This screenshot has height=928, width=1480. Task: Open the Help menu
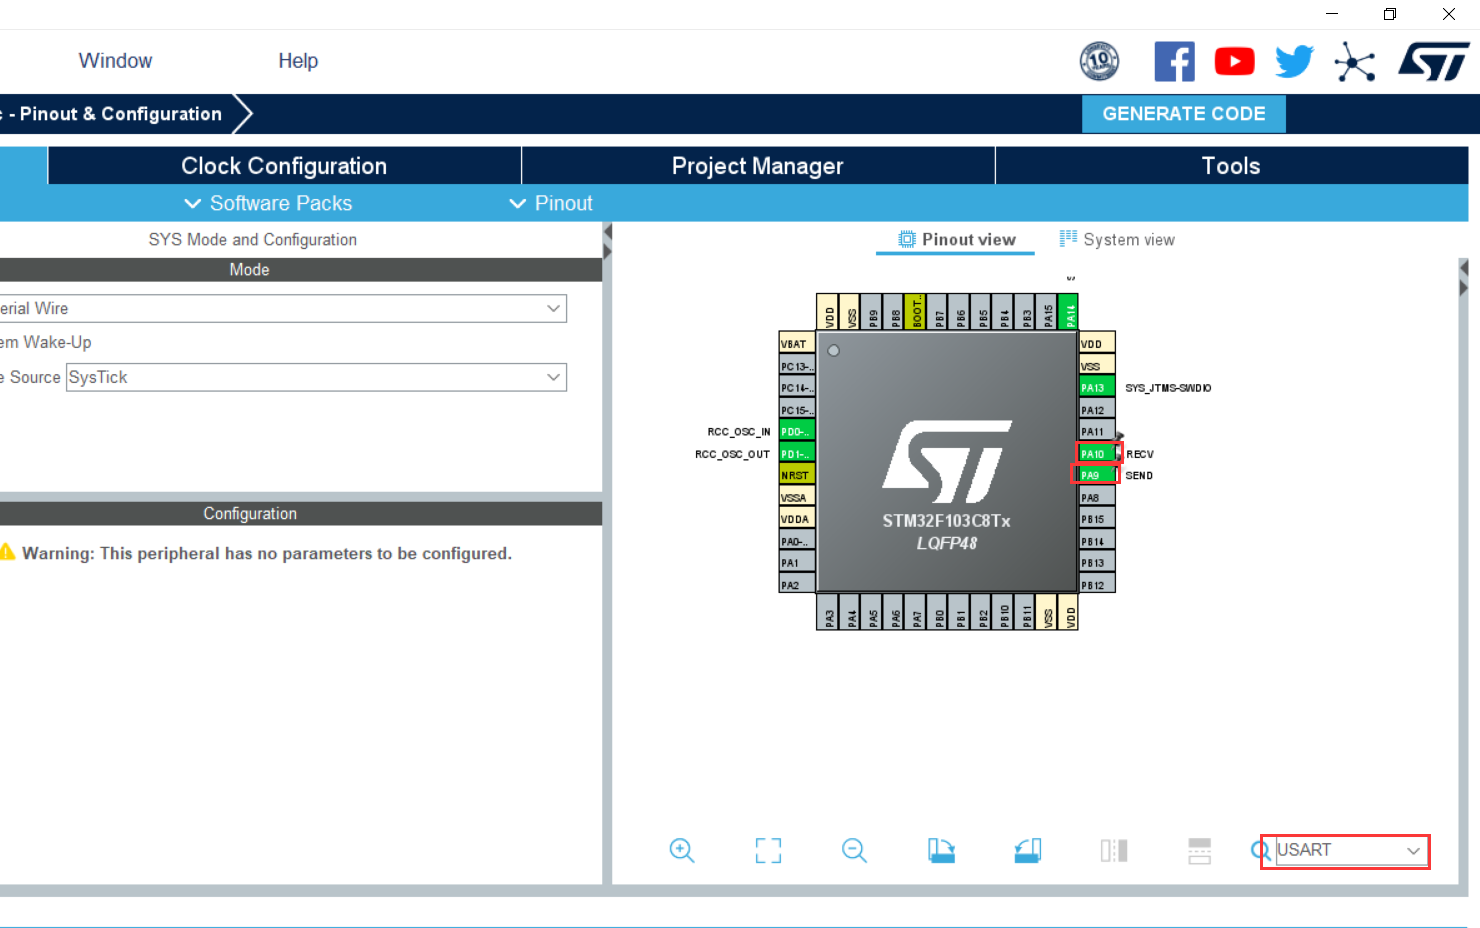pyautogui.click(x=298, y=61)
